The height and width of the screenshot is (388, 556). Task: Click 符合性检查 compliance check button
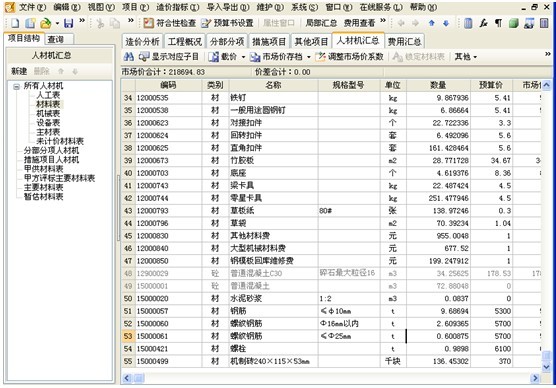click(170, 23)
